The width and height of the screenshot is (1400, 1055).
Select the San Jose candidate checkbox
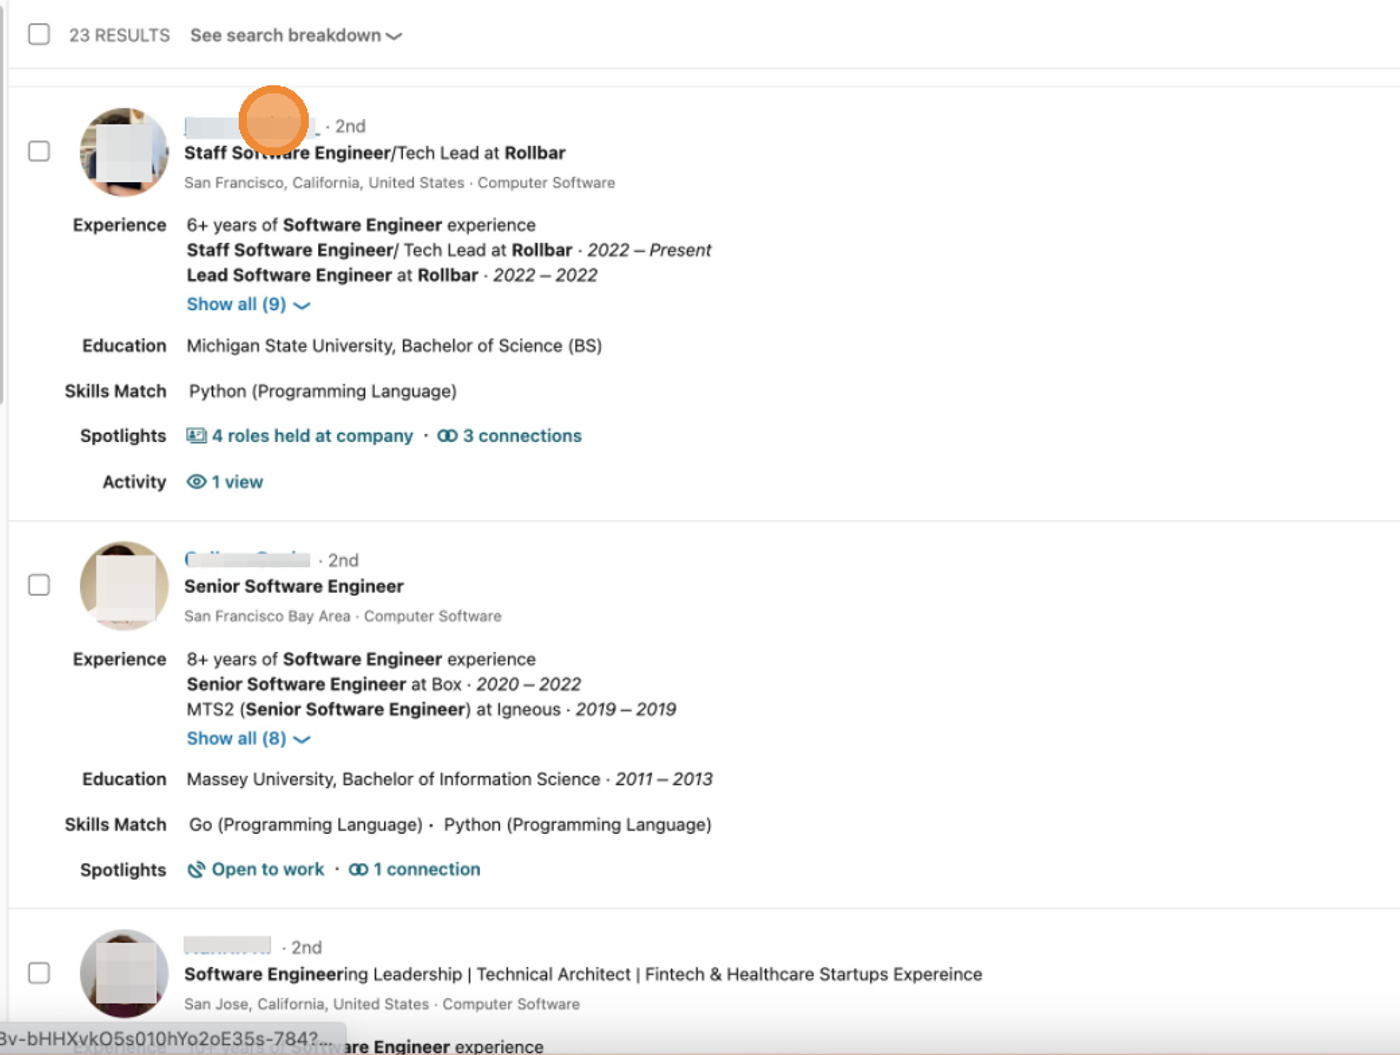39,973
